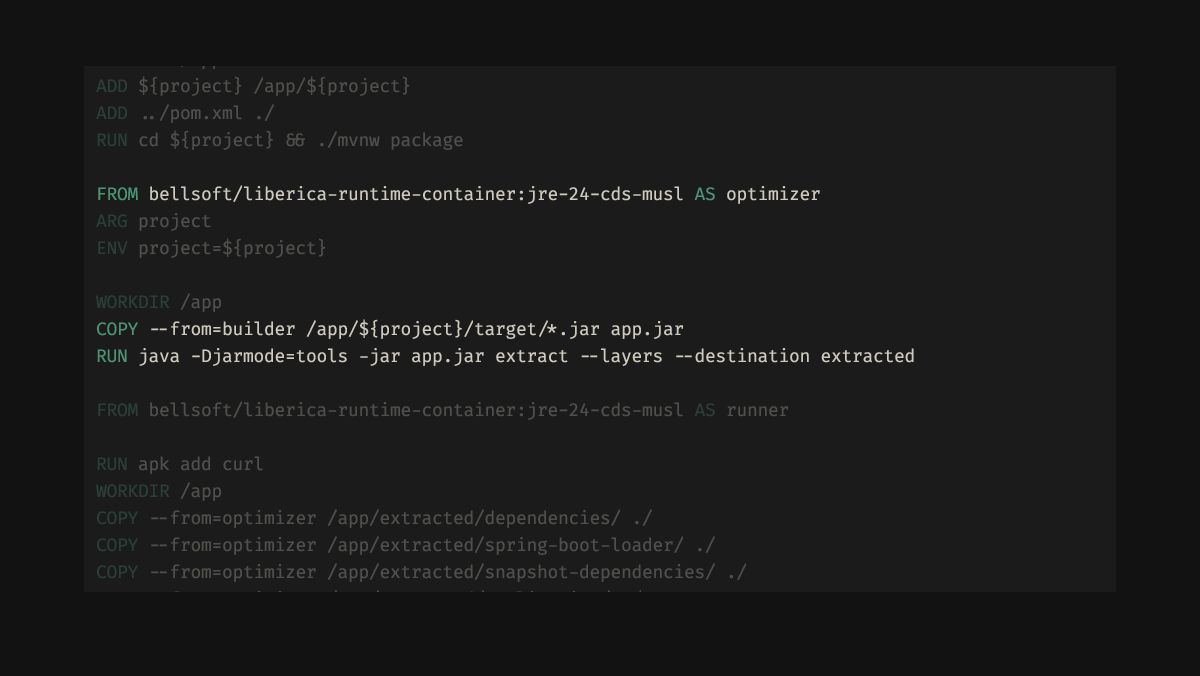Viewport: 1200px width, 676px height.
Task: Click the dimmed FROM keyword of runner stage
Action: pos(117,410)
